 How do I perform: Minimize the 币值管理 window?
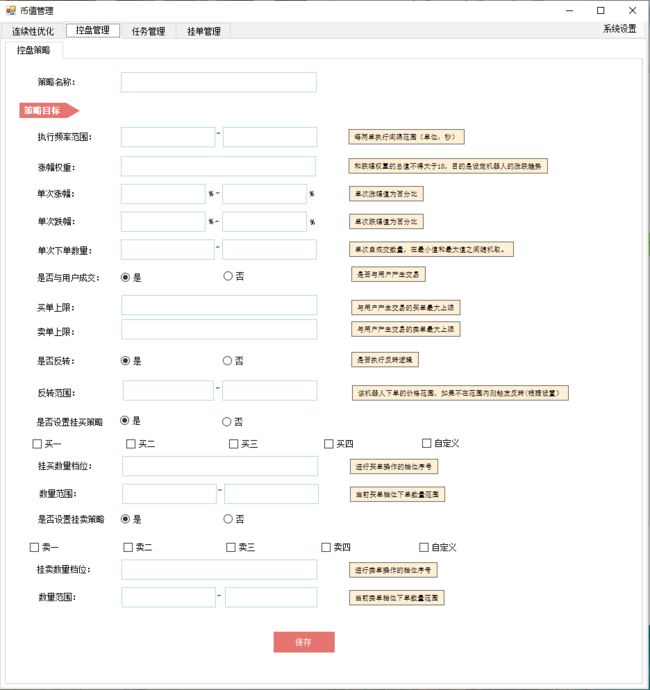pos(569,11)
